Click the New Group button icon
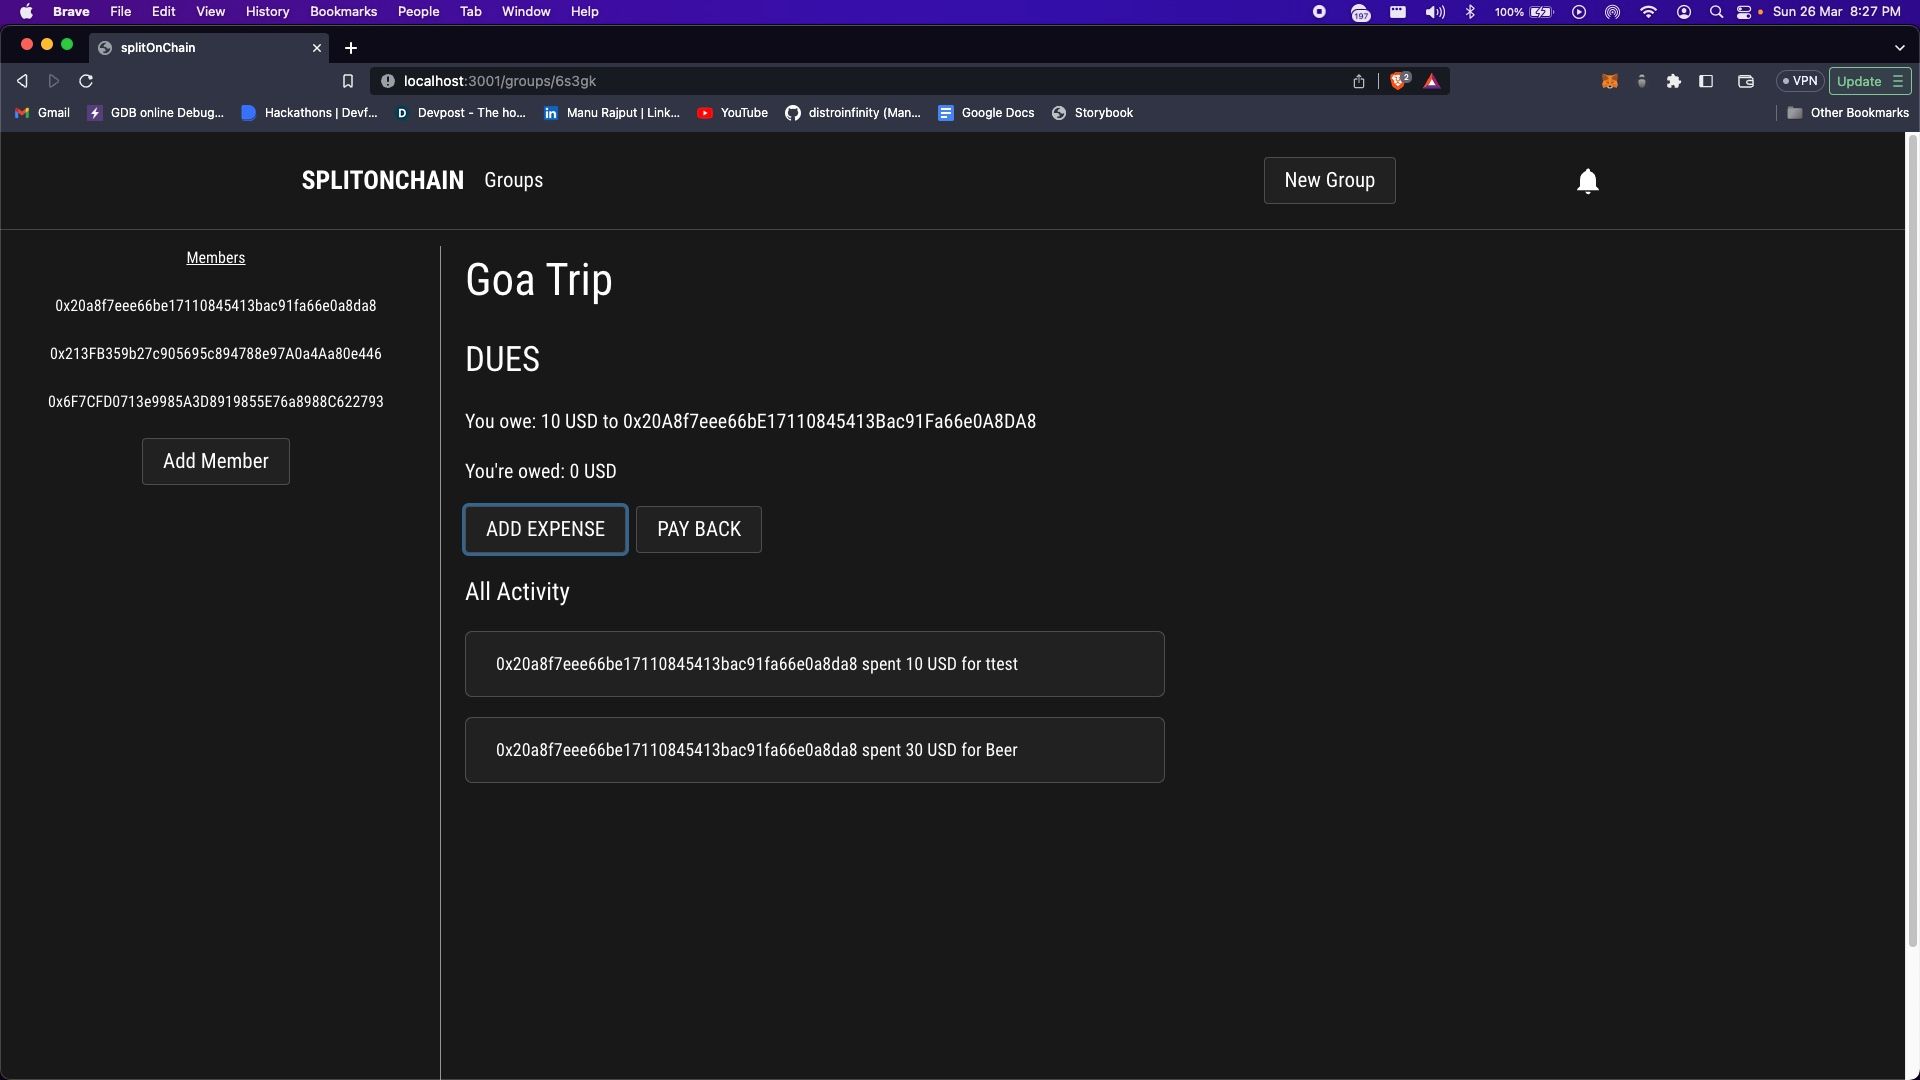This screenshot has width=1920, height=1080. 1329,179
